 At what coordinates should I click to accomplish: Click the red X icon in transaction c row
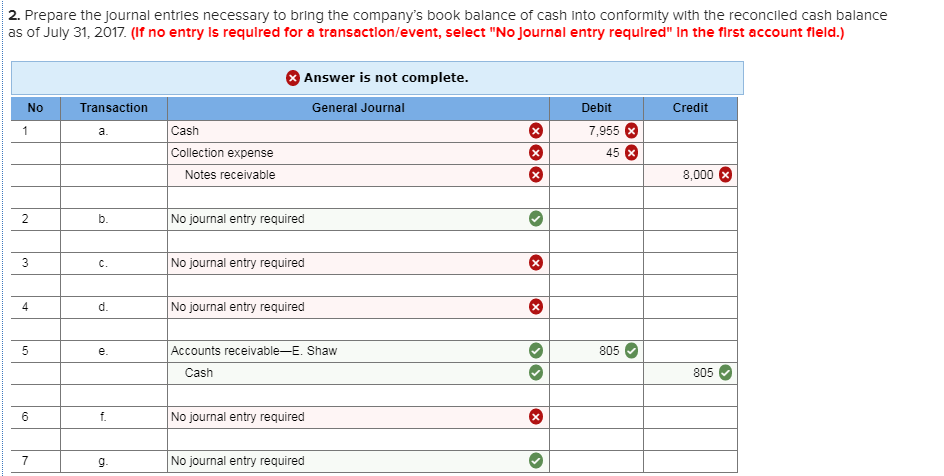[x=536, y=263]
